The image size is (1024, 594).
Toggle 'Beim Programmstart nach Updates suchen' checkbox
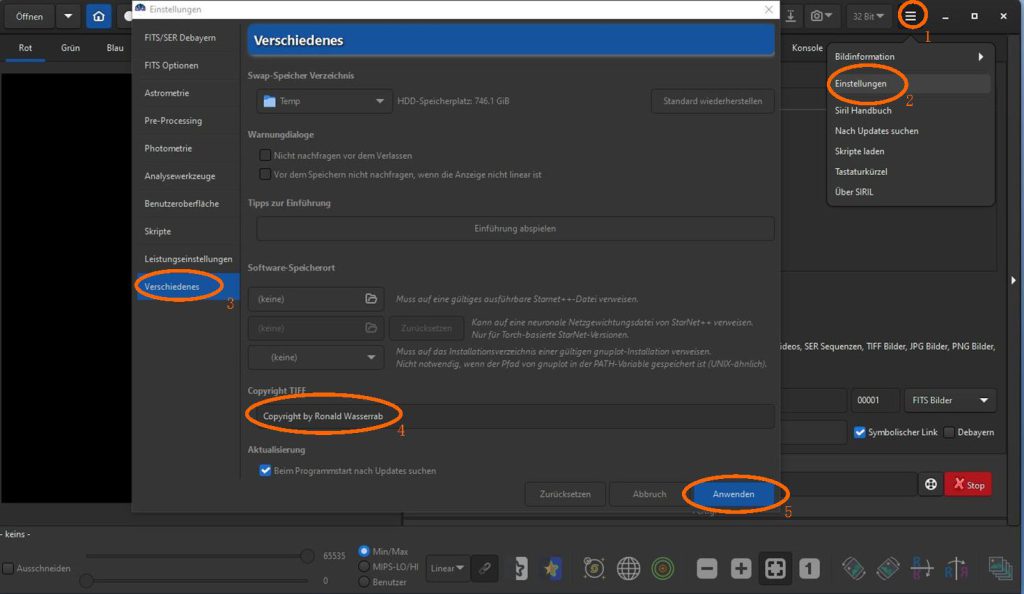265,470
